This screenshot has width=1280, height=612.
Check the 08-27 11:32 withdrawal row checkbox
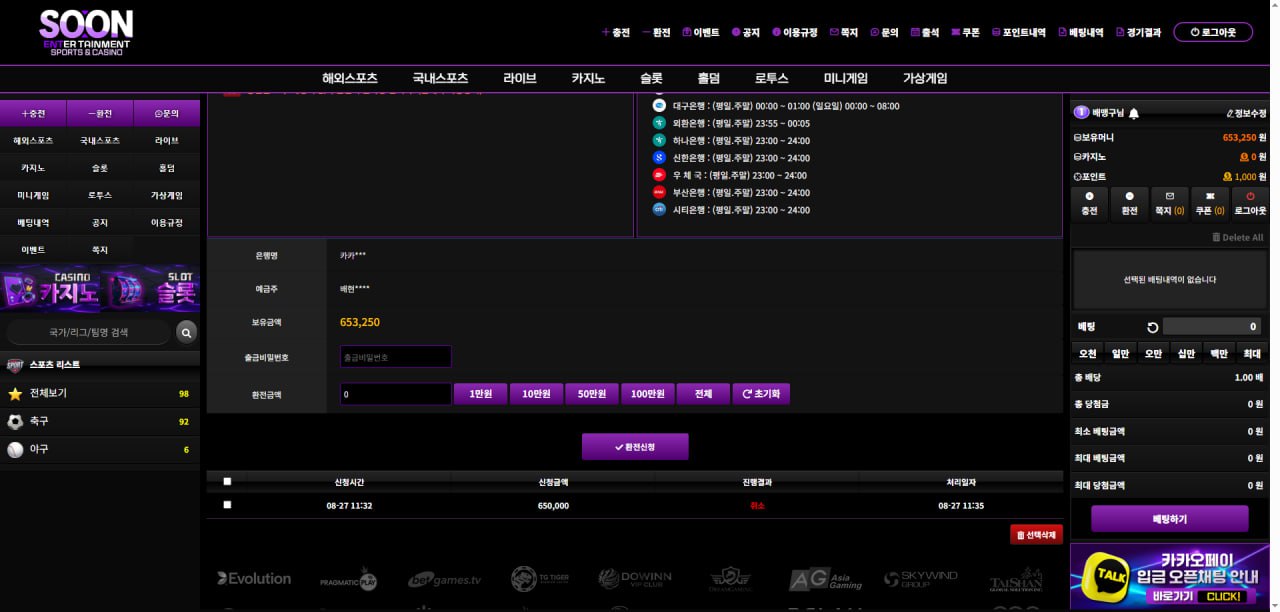click(x=227, y=505)
